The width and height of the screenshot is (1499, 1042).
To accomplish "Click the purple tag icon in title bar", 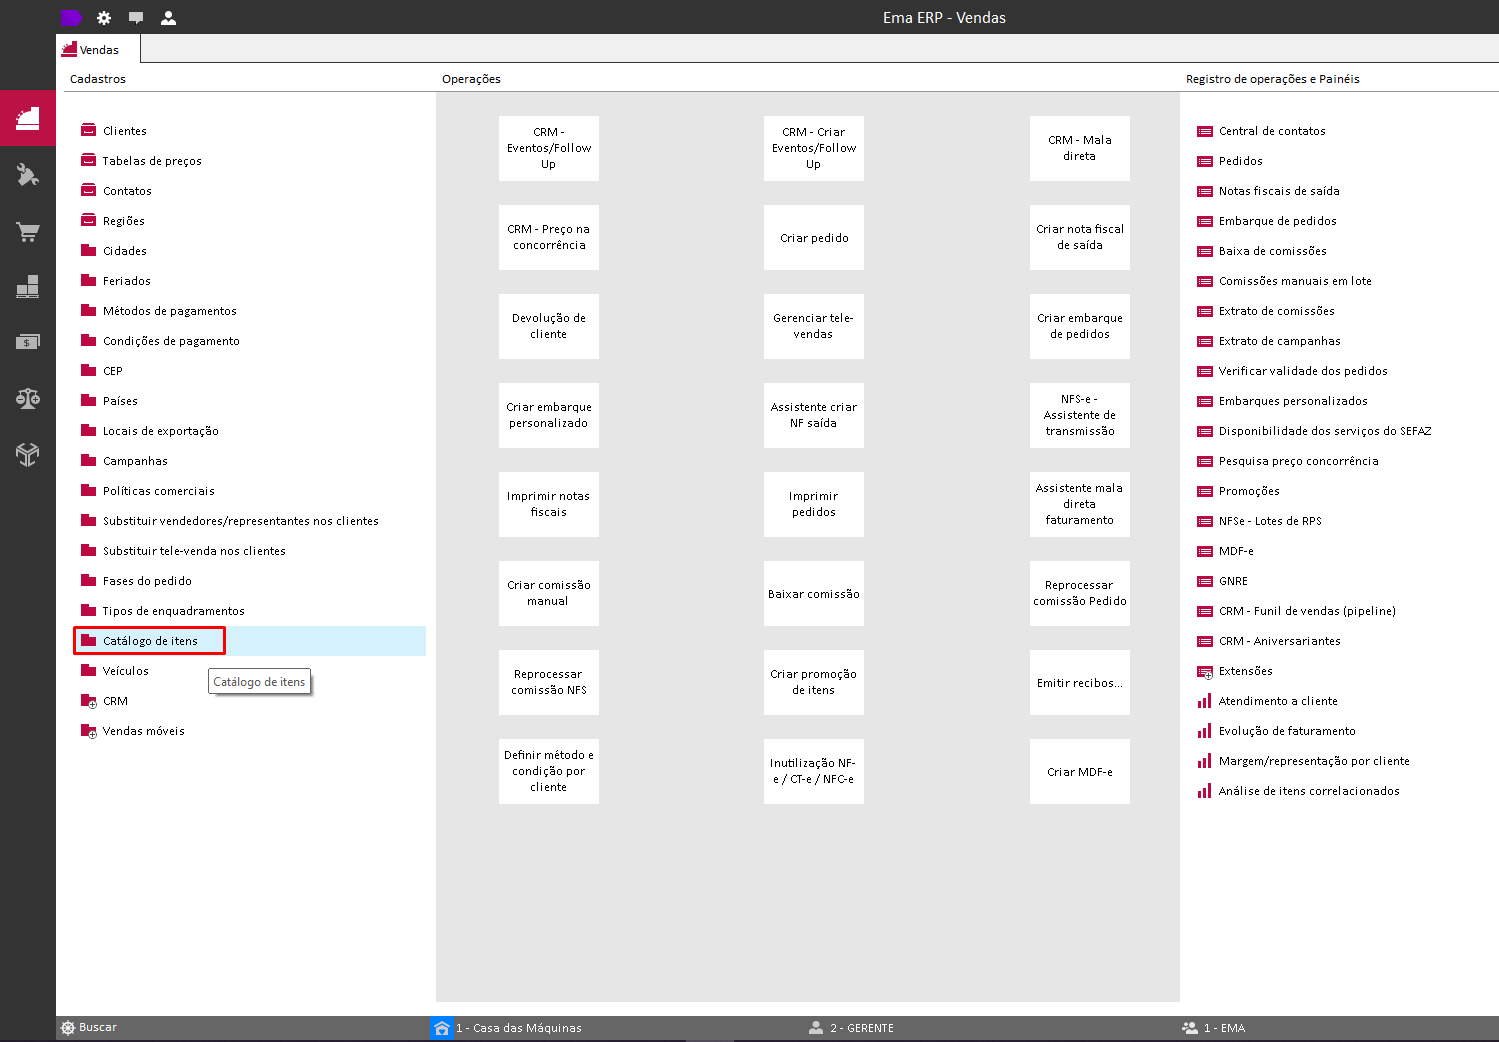I will 72,17.
